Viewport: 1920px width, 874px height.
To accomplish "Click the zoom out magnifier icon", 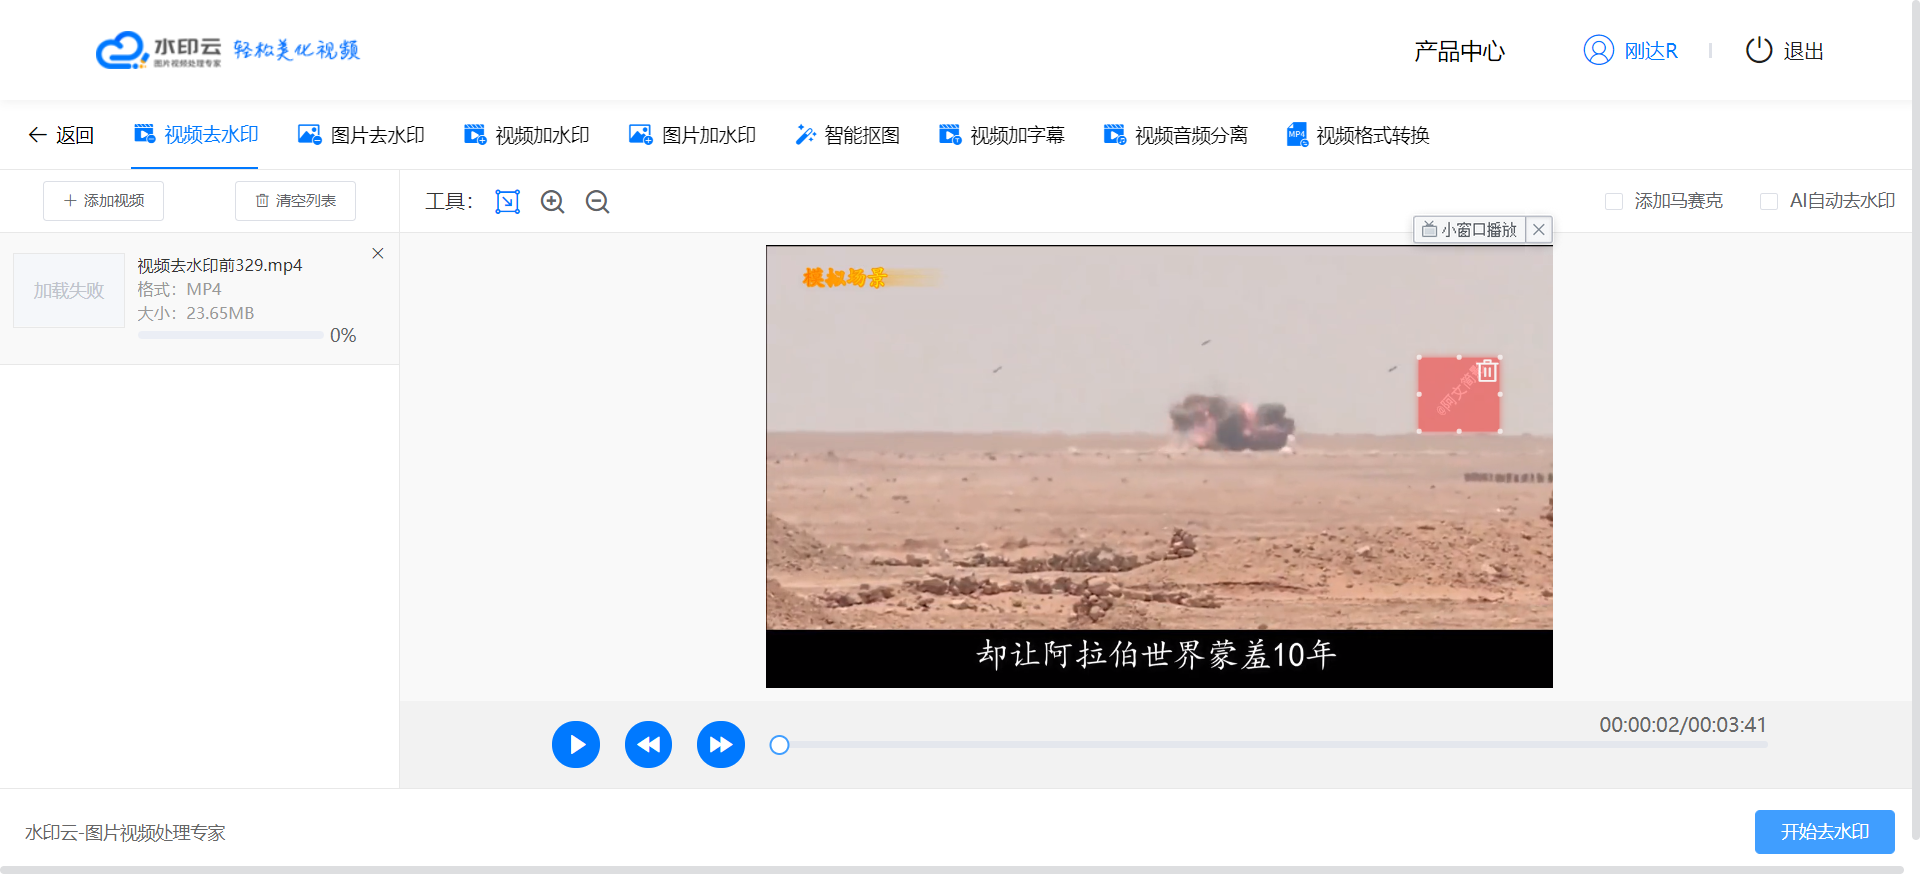I will click(598, 202).
